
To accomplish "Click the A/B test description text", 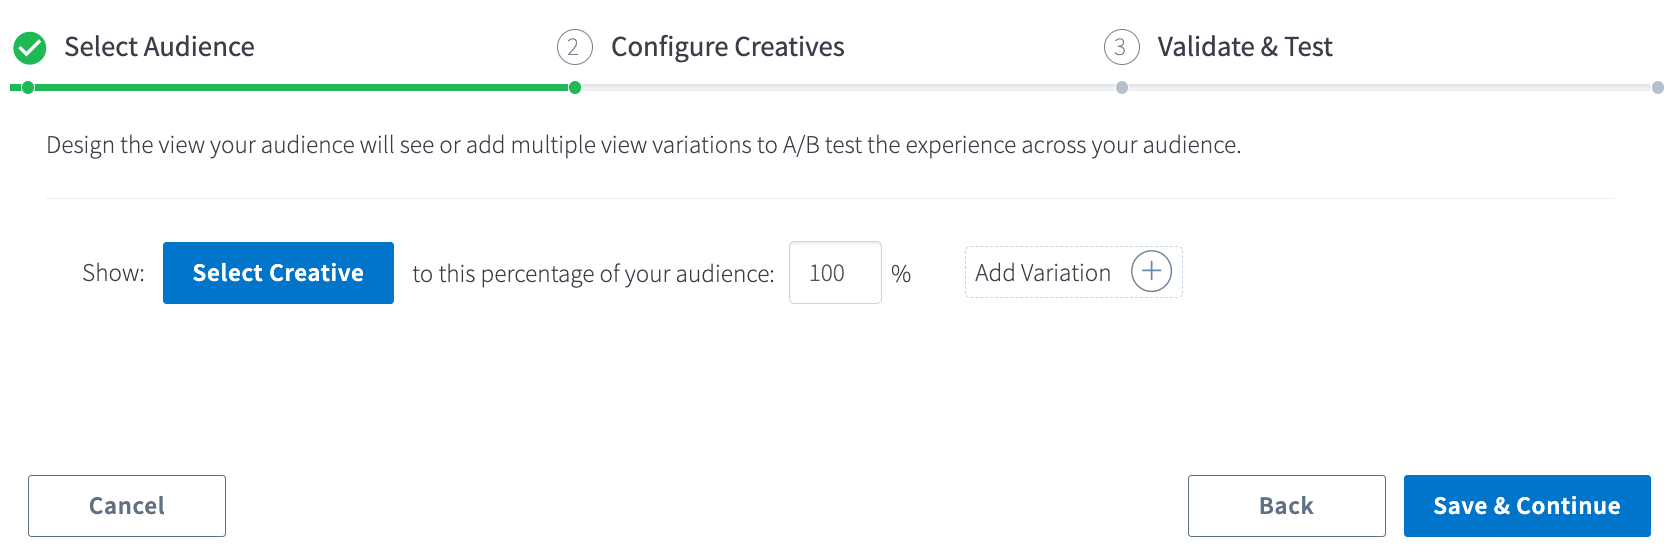I will pyautogui.click(x=643, y=145).
